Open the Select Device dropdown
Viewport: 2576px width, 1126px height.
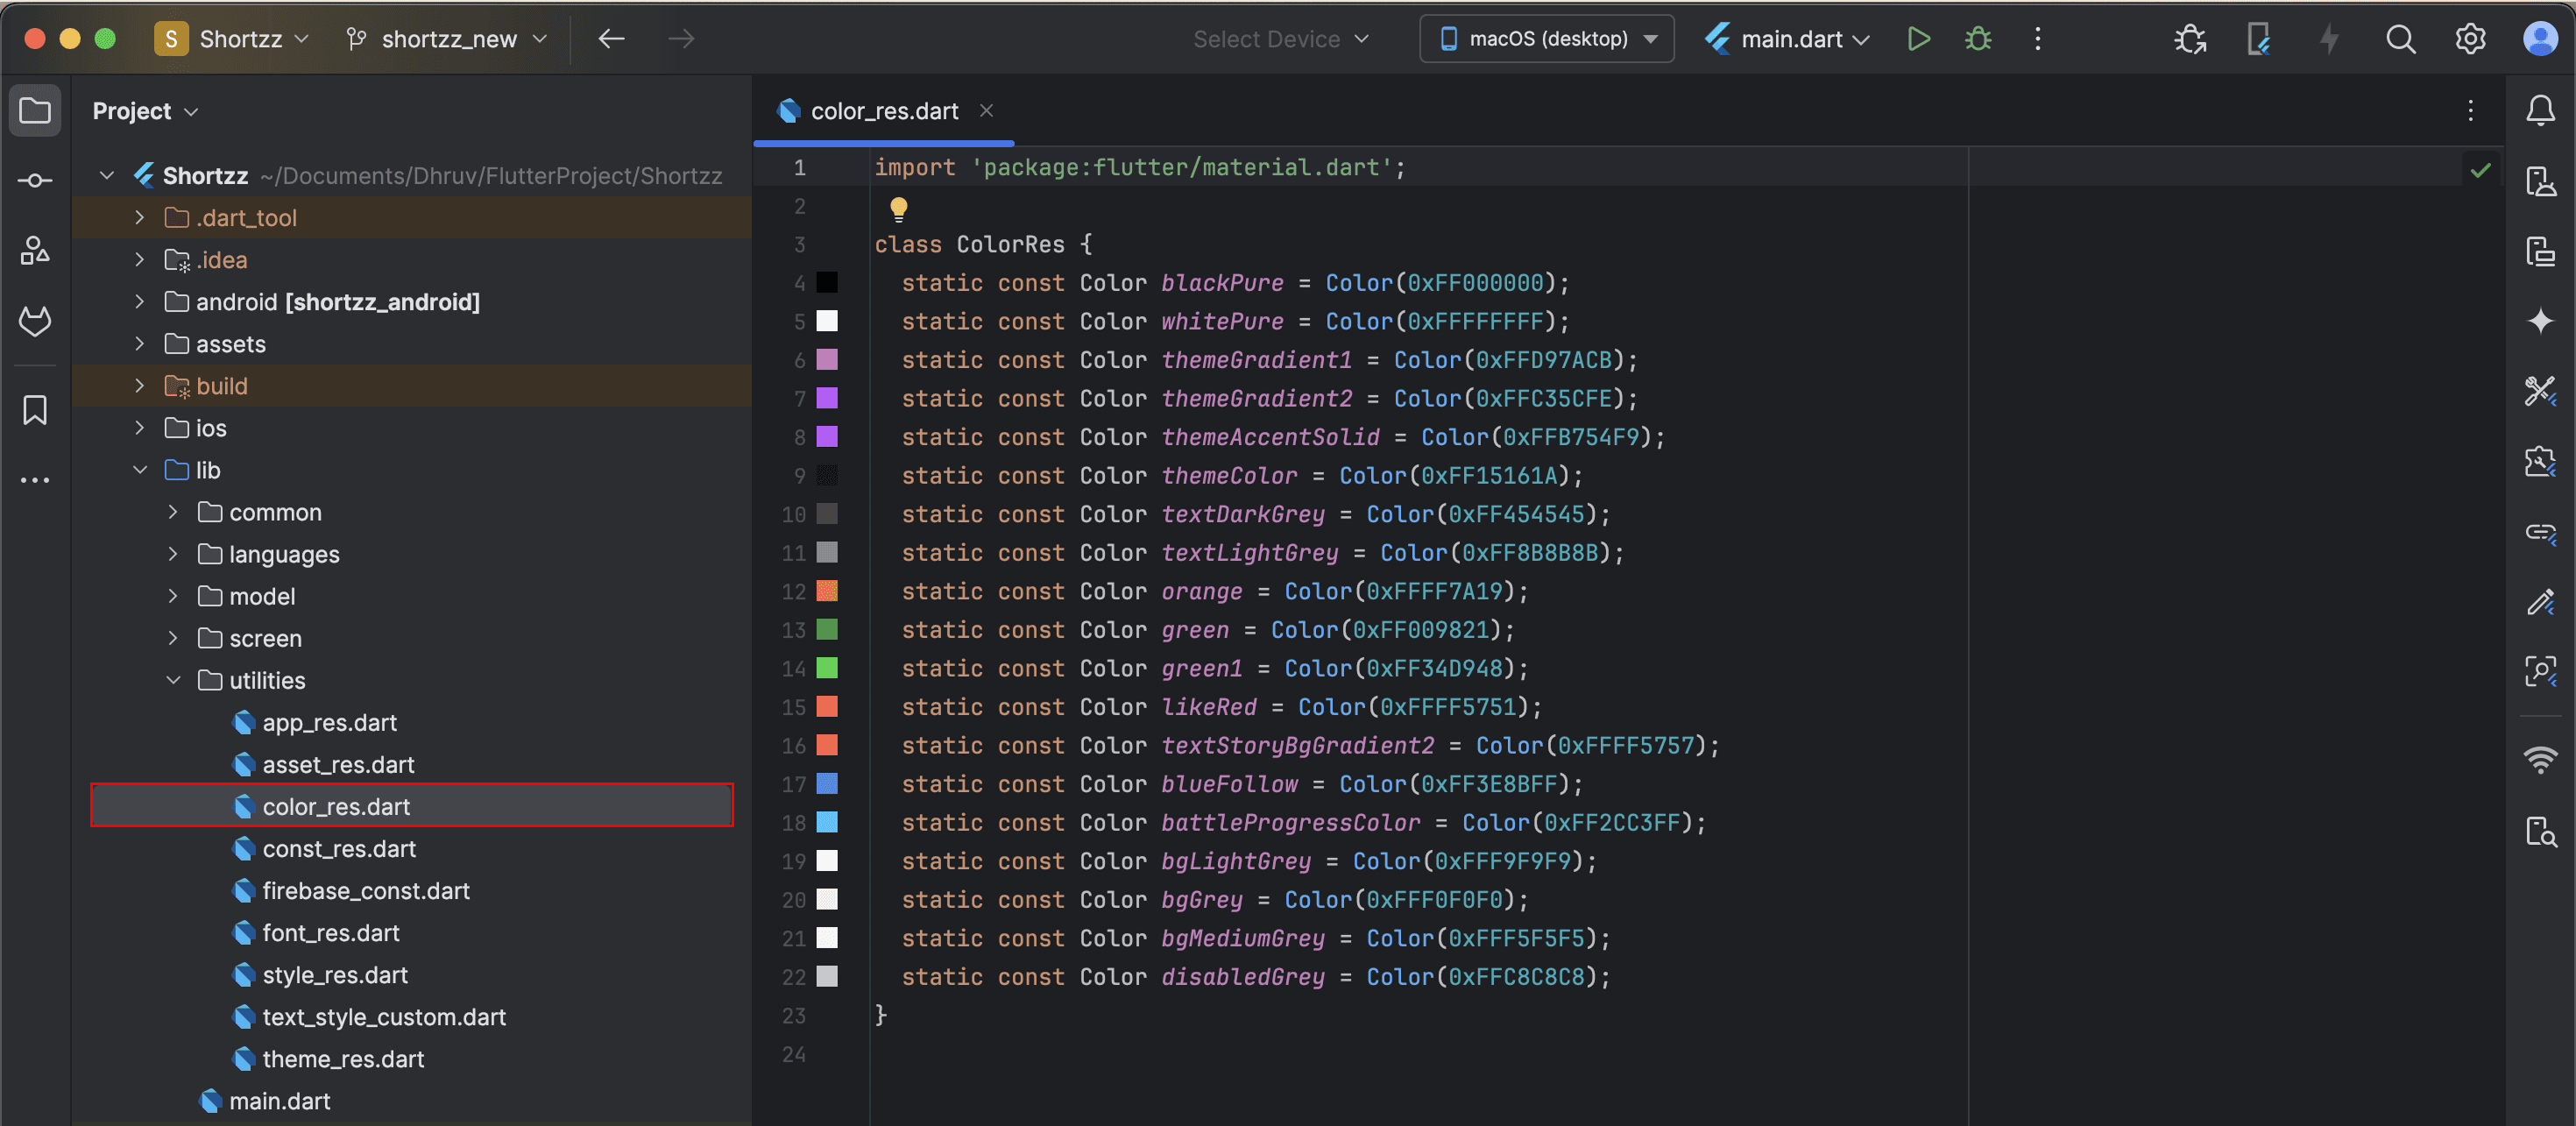click(1280, 38)
